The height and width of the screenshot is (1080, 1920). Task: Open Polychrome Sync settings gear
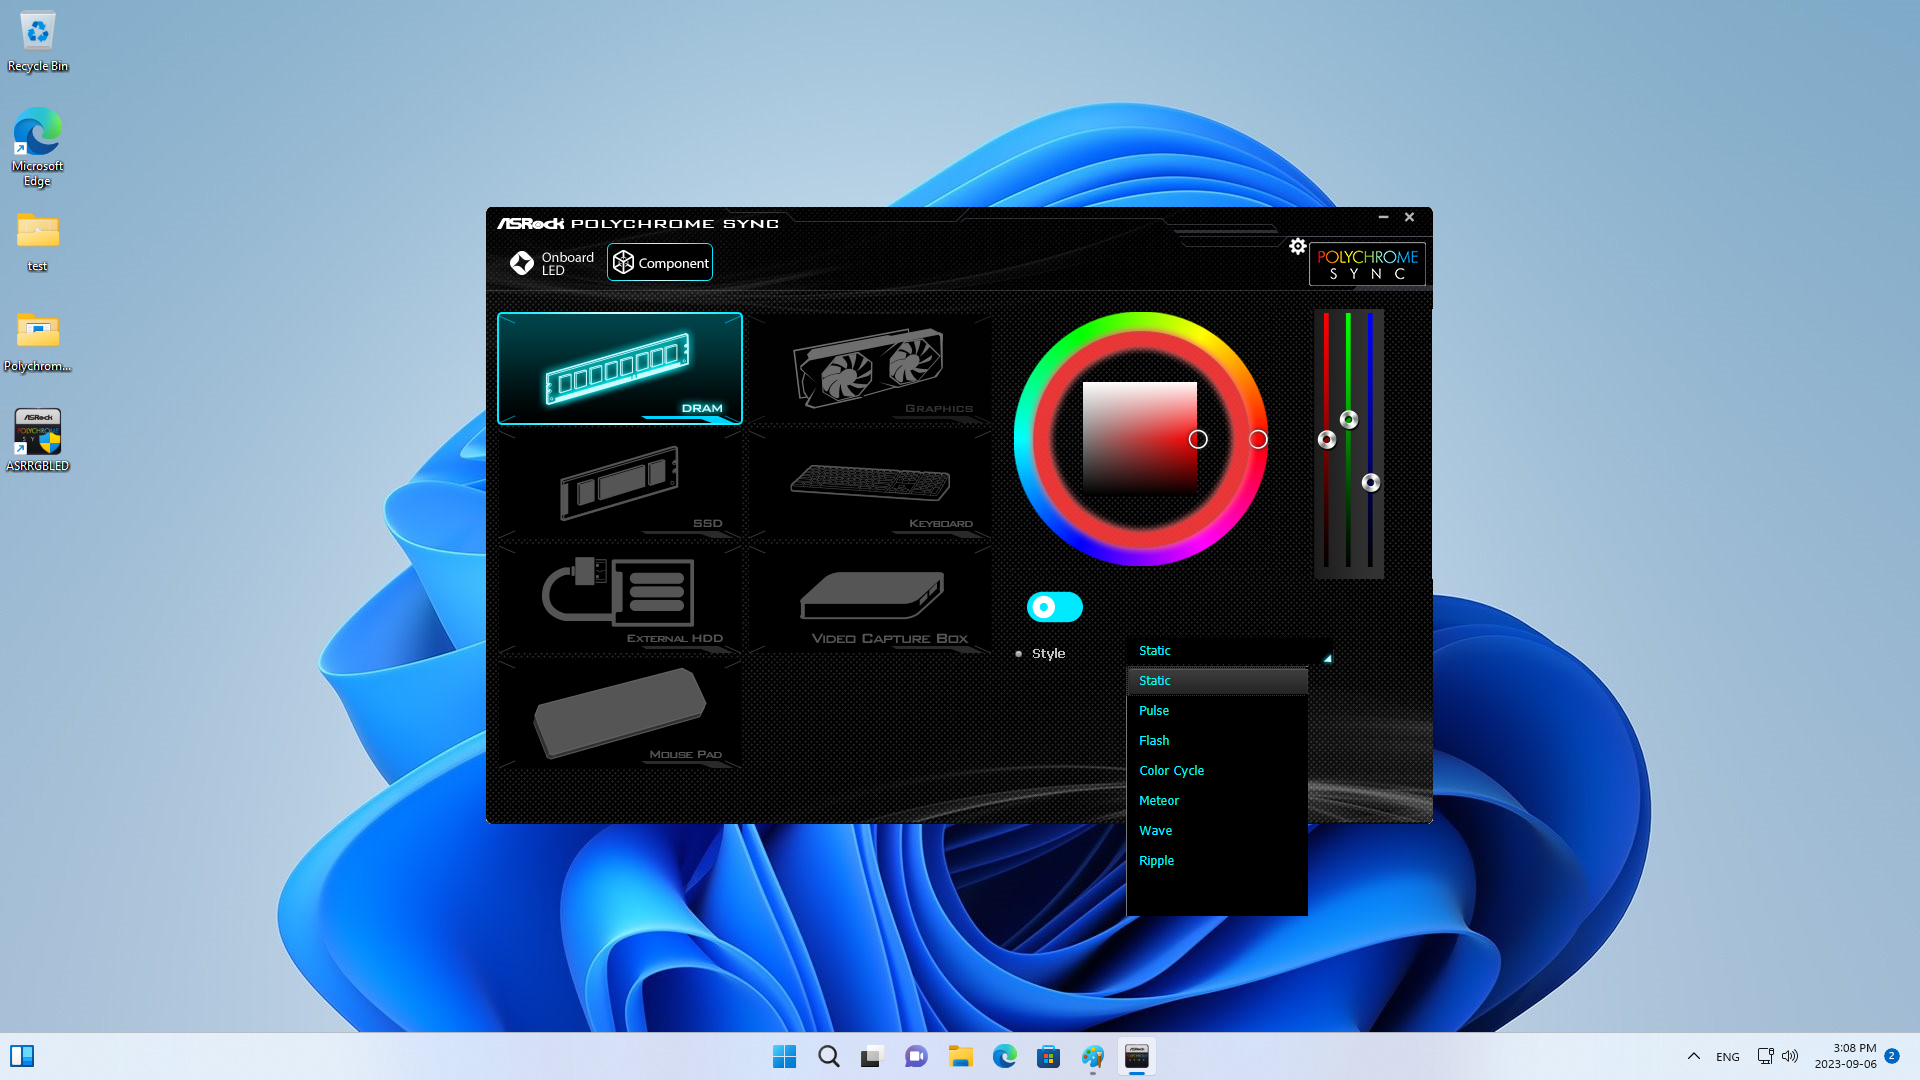1298,247
